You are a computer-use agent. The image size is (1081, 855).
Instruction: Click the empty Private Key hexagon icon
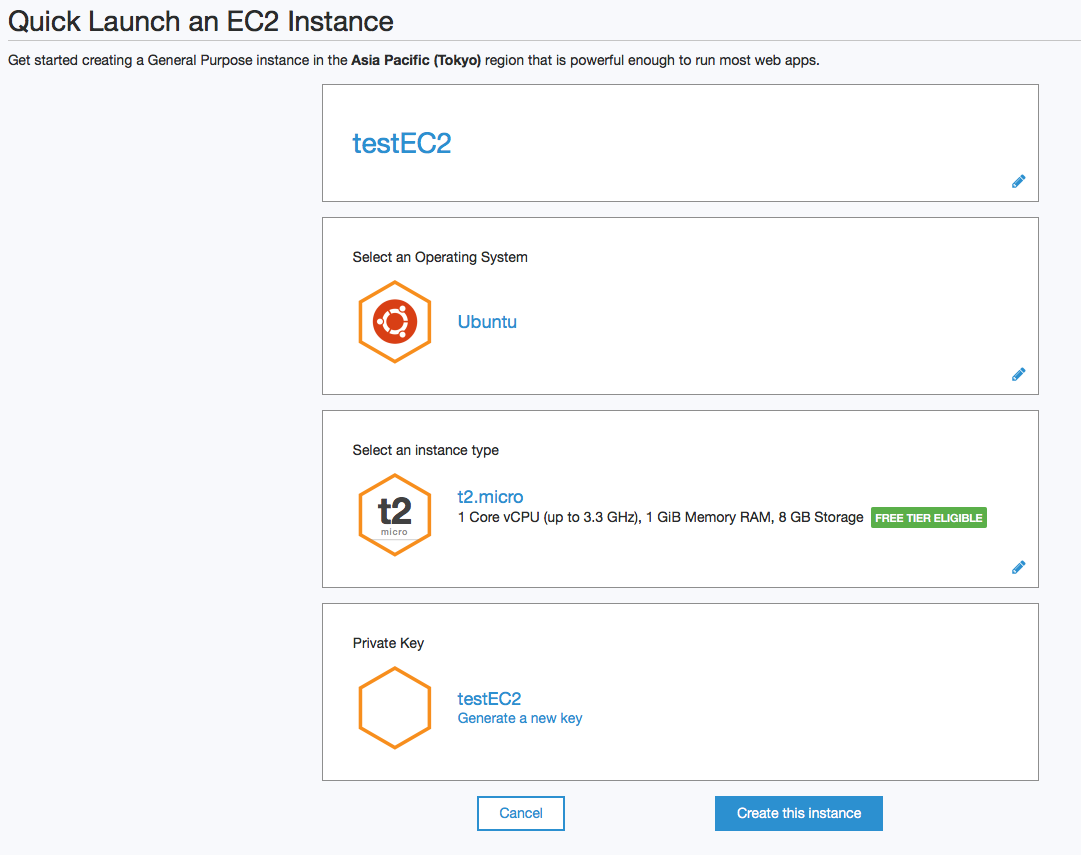pos(395,707)
